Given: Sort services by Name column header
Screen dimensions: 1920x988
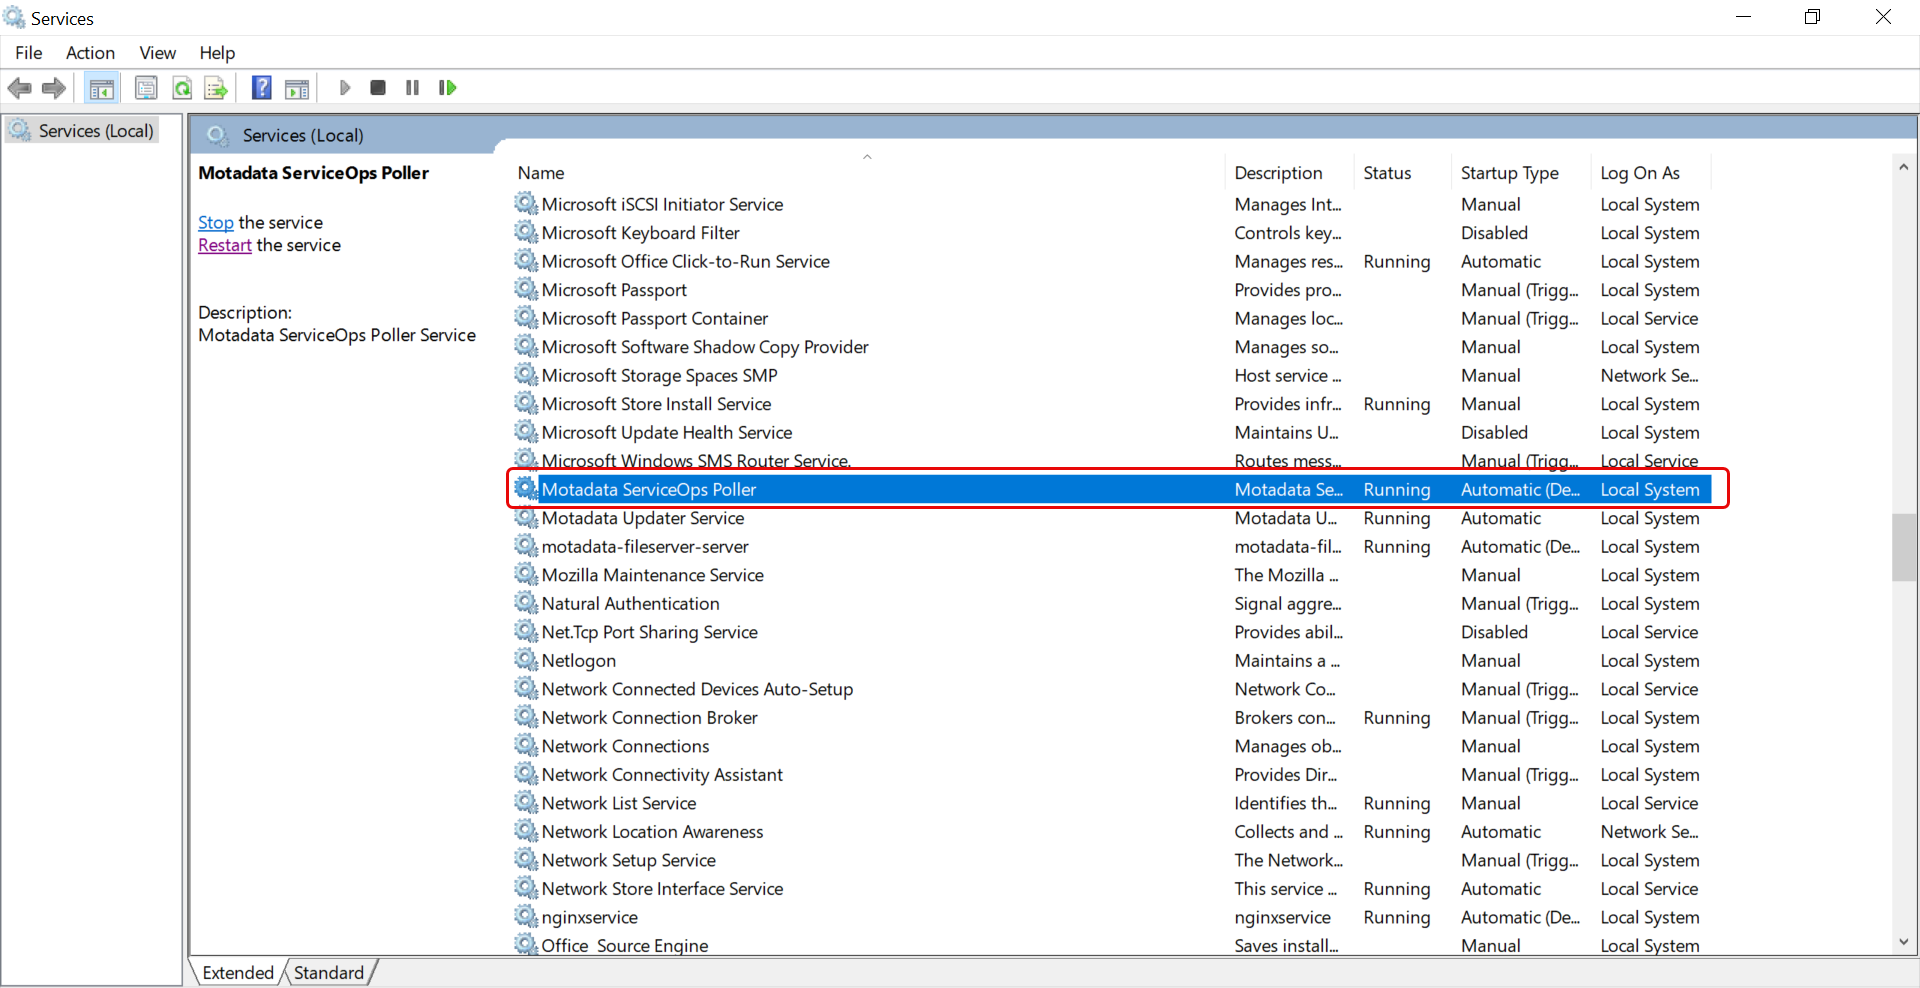Looking at the screenshot, I should [541, 173].
